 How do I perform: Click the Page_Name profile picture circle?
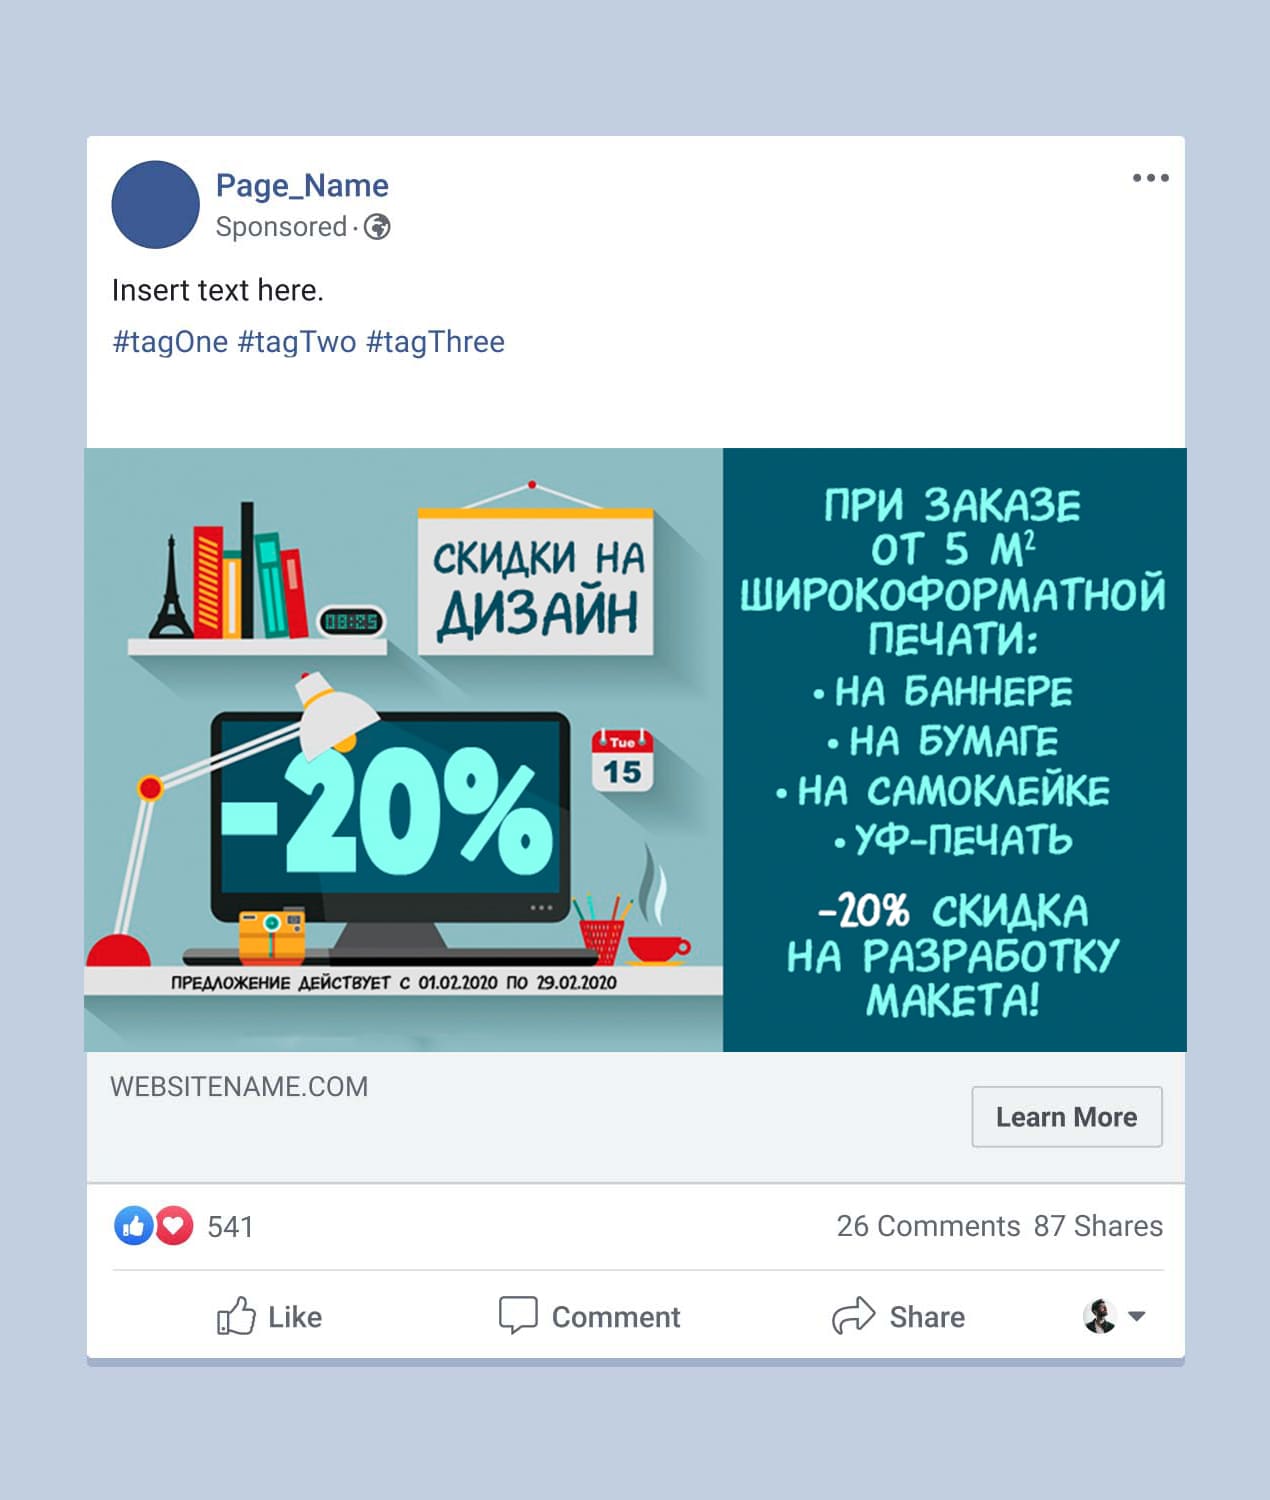pyautogui.click(x=156, y=204)
